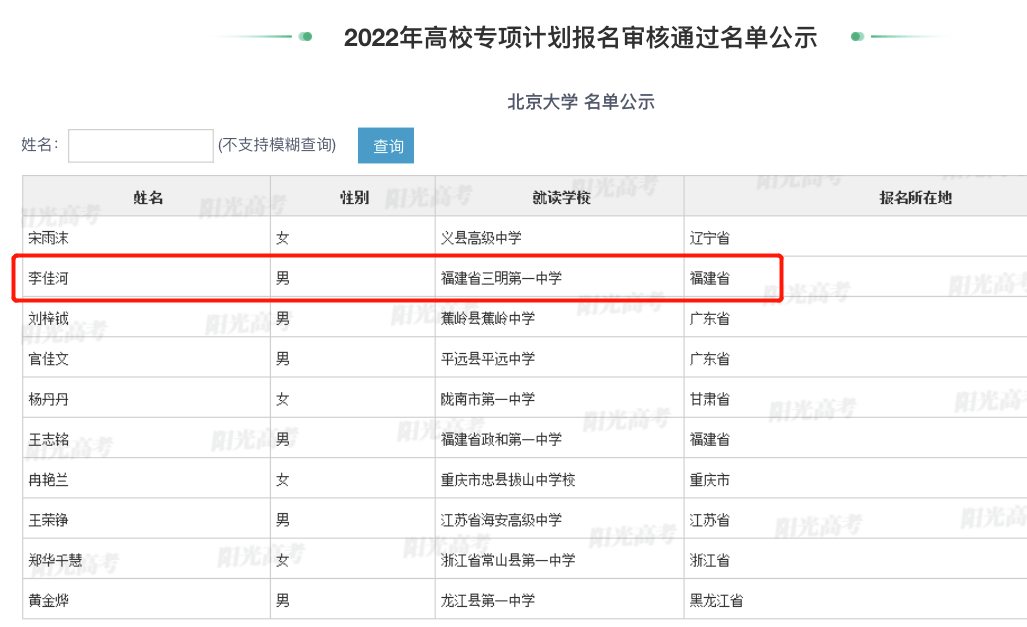This screenshot has width=1027, height=627.
Task: Click the province cell 江苏省
Action: [x=709, y=520]
